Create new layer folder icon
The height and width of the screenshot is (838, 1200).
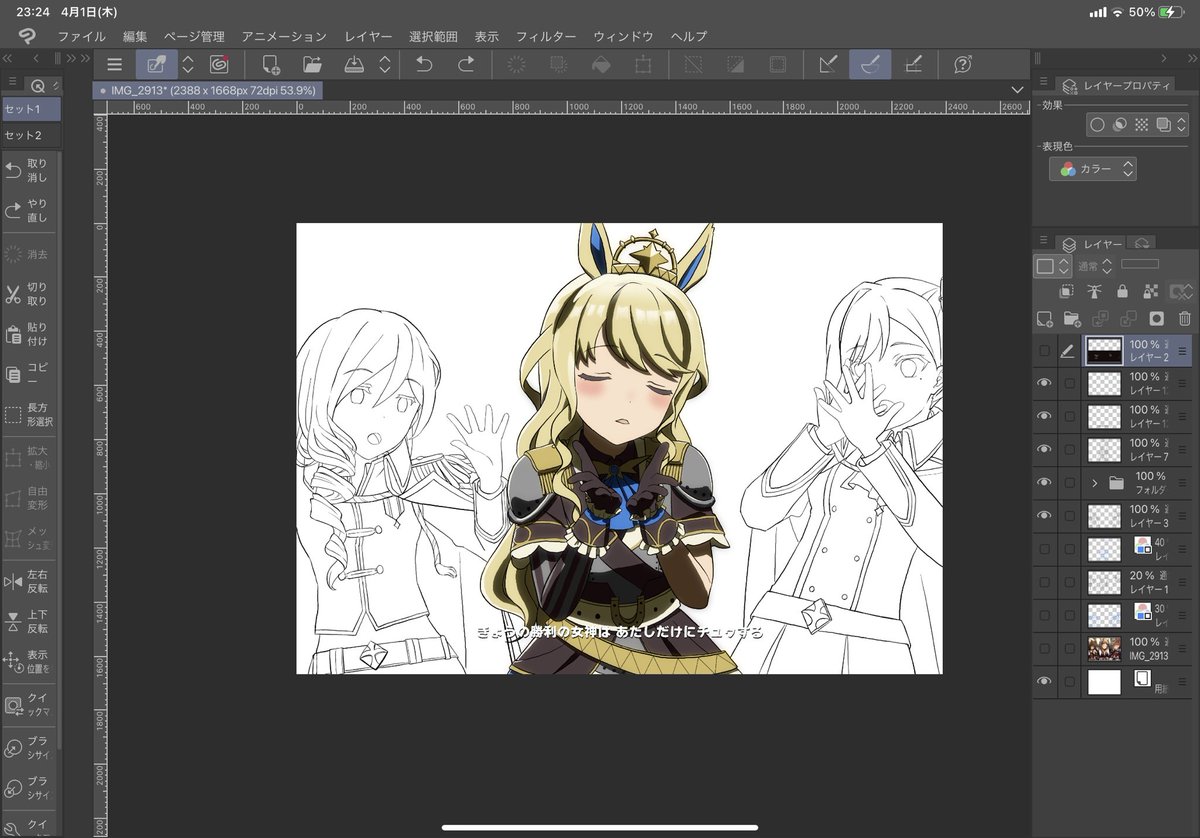(x=1072, y=319)
